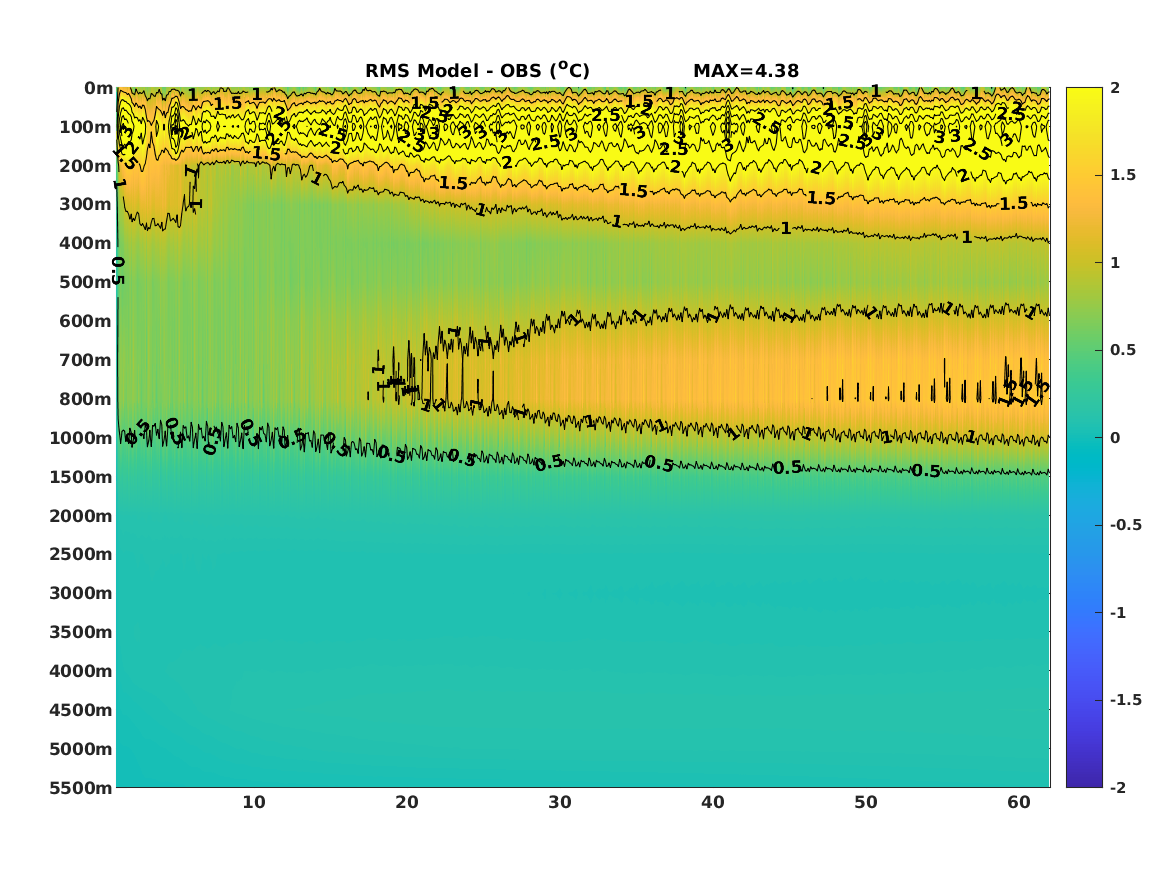Click the x-axis tick label '20'
The width and height of the screenshot is (1167, 875).
[407, 802]
